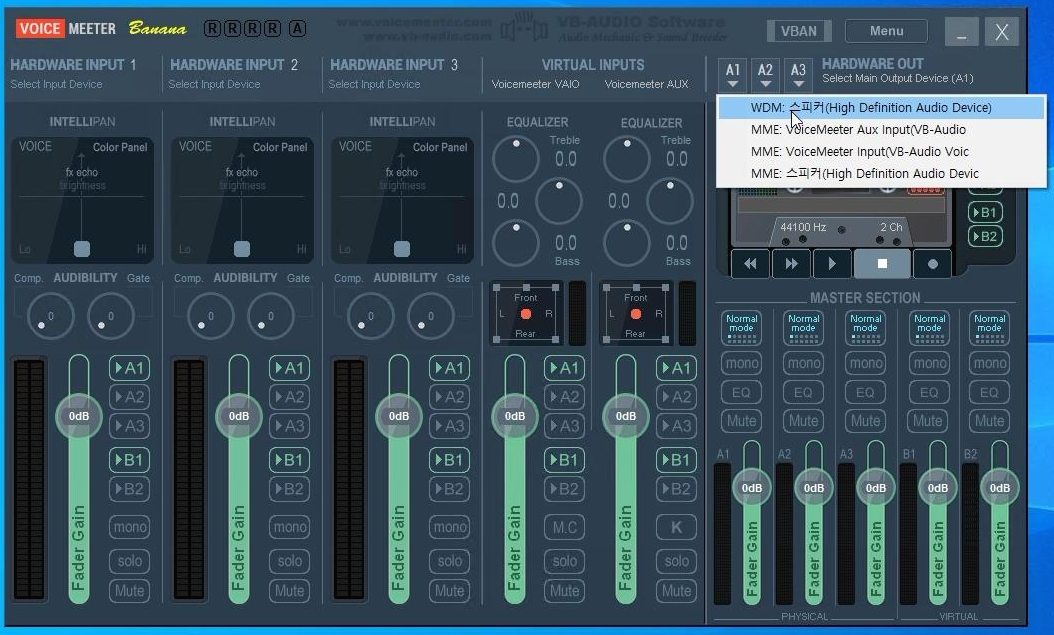Click the Voicemeeter VAIO treble EQ knob

tap(516, 159)
